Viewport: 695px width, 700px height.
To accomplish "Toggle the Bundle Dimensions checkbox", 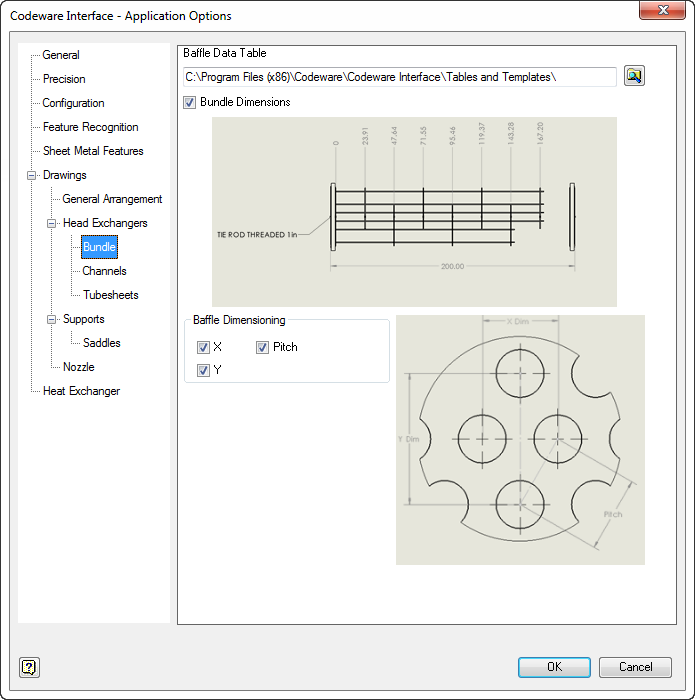I will pos(189,102).
